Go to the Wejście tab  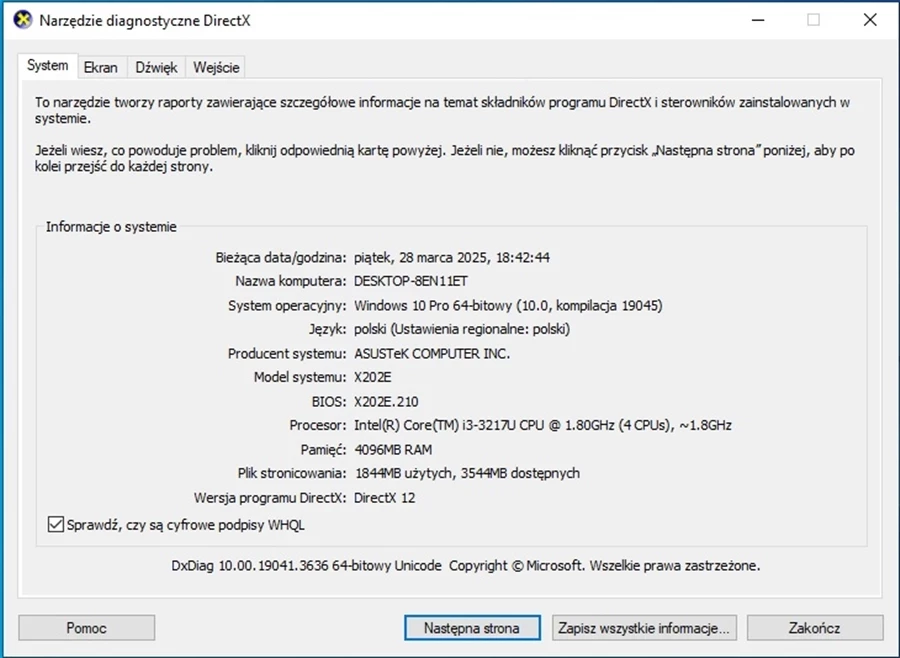click(x=216, y=67)
